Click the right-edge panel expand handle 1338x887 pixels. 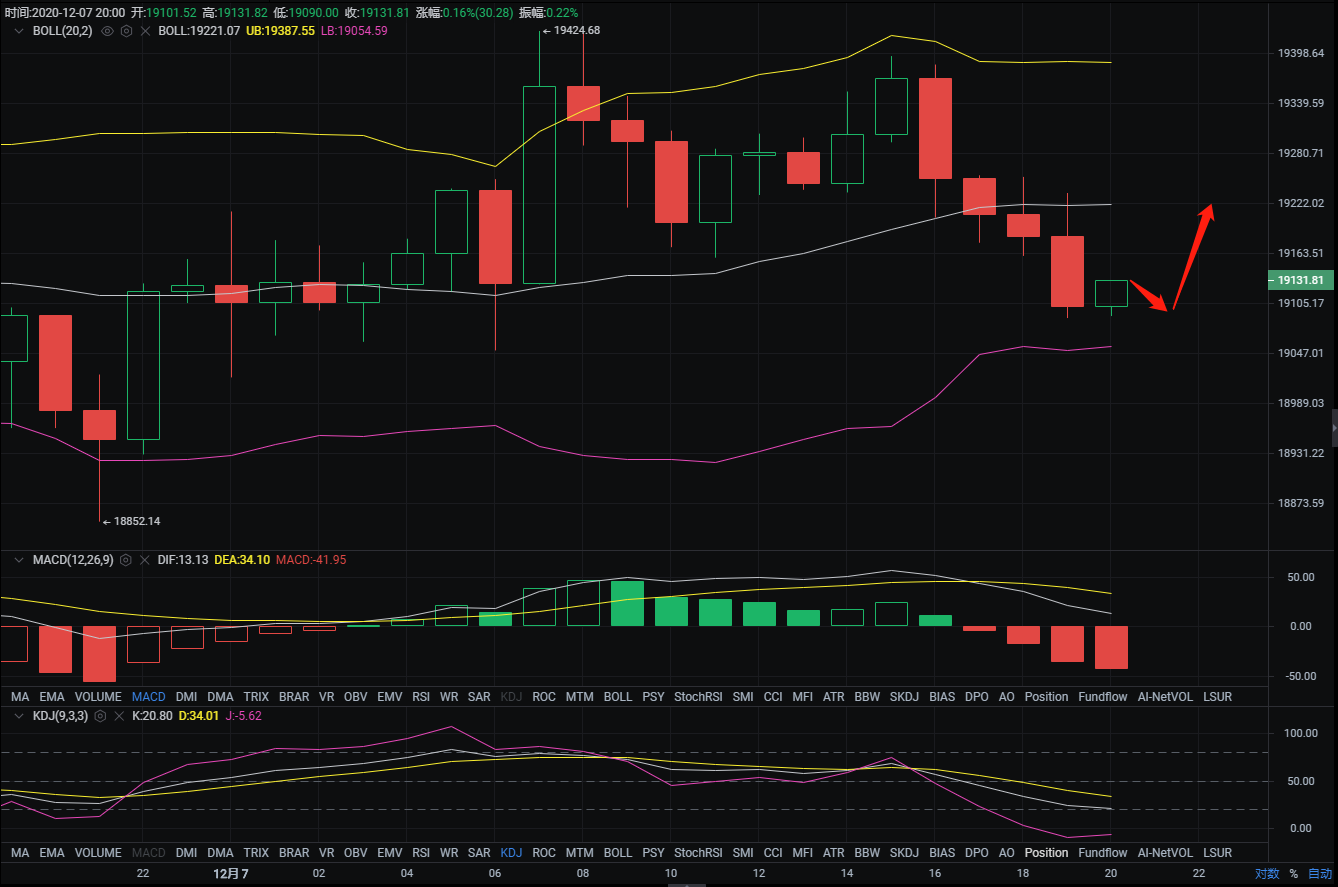pos(1333,428)
